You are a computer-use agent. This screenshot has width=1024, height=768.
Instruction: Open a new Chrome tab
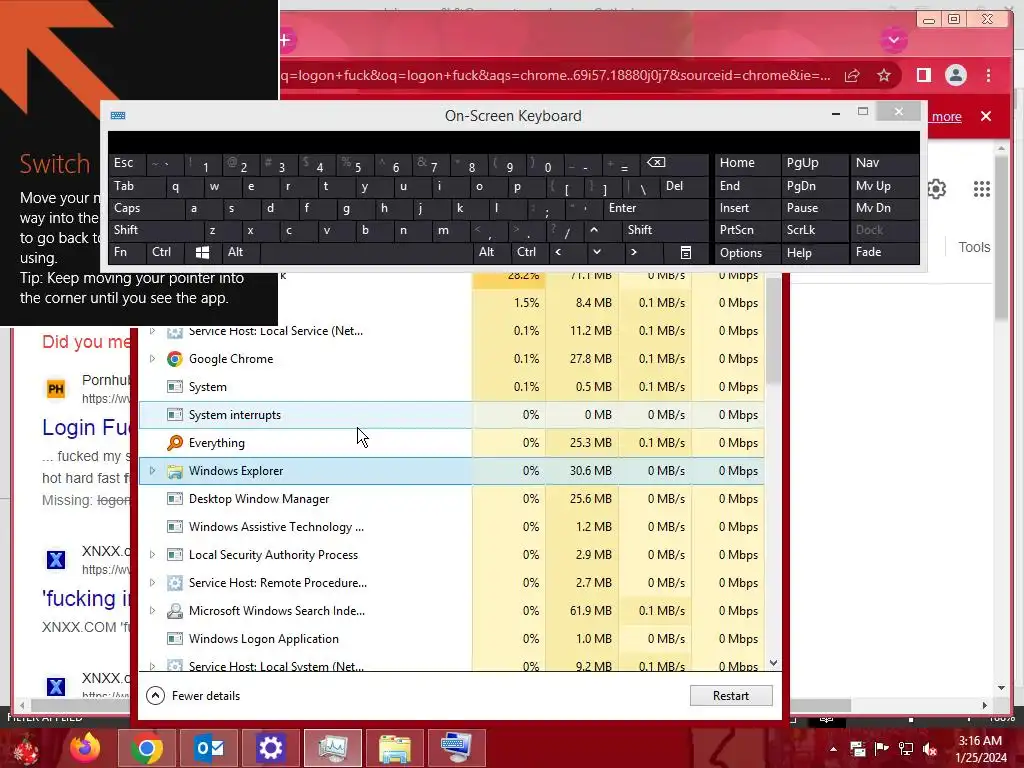pos(285,40)
